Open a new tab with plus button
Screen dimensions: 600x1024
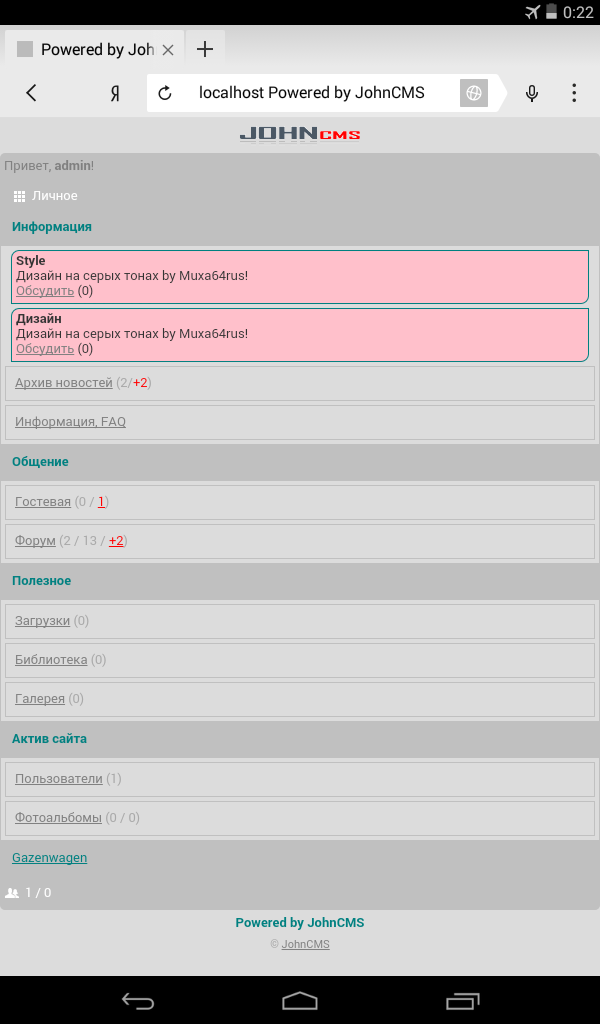(x=205, y=49)
